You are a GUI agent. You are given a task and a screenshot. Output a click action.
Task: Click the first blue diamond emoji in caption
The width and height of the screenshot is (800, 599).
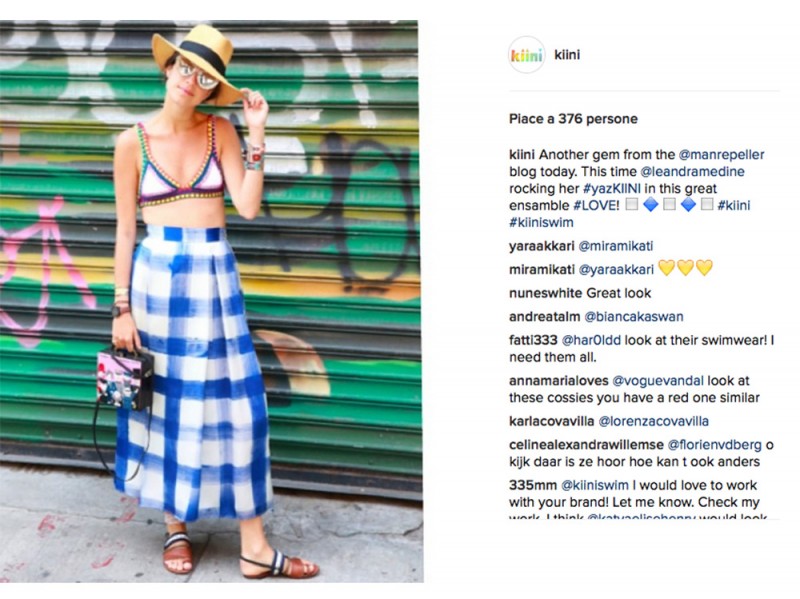(x=651, y=205)
